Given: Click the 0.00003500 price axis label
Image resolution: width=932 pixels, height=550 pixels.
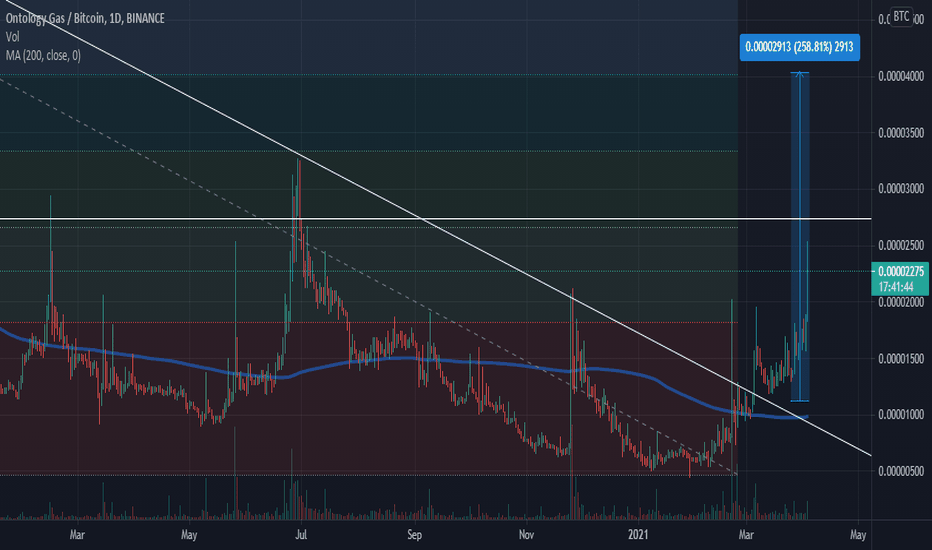Looking at the screenshot, I should pos(901,133).
